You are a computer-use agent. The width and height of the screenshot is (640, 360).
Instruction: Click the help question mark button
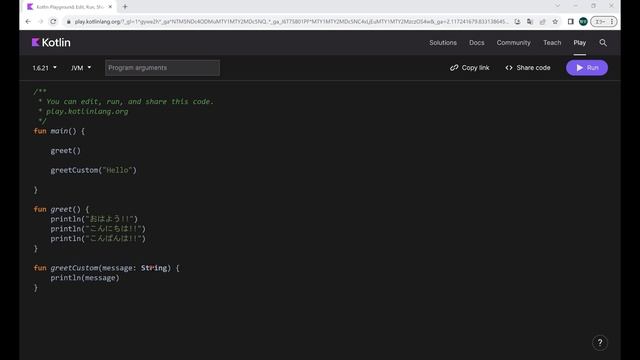[600, 342]
